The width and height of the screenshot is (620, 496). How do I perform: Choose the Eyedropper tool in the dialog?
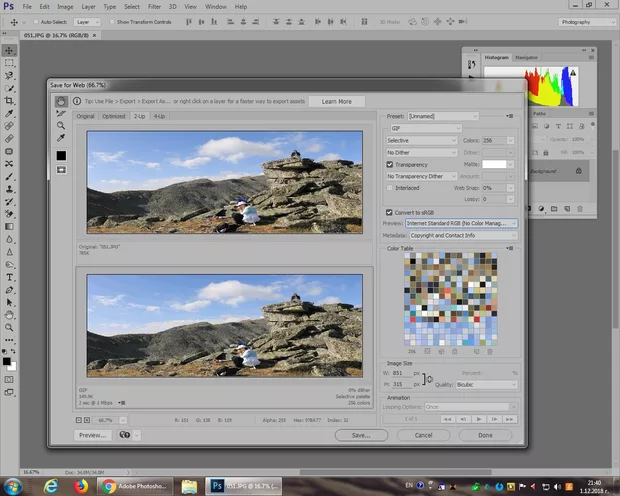(61, 139)
